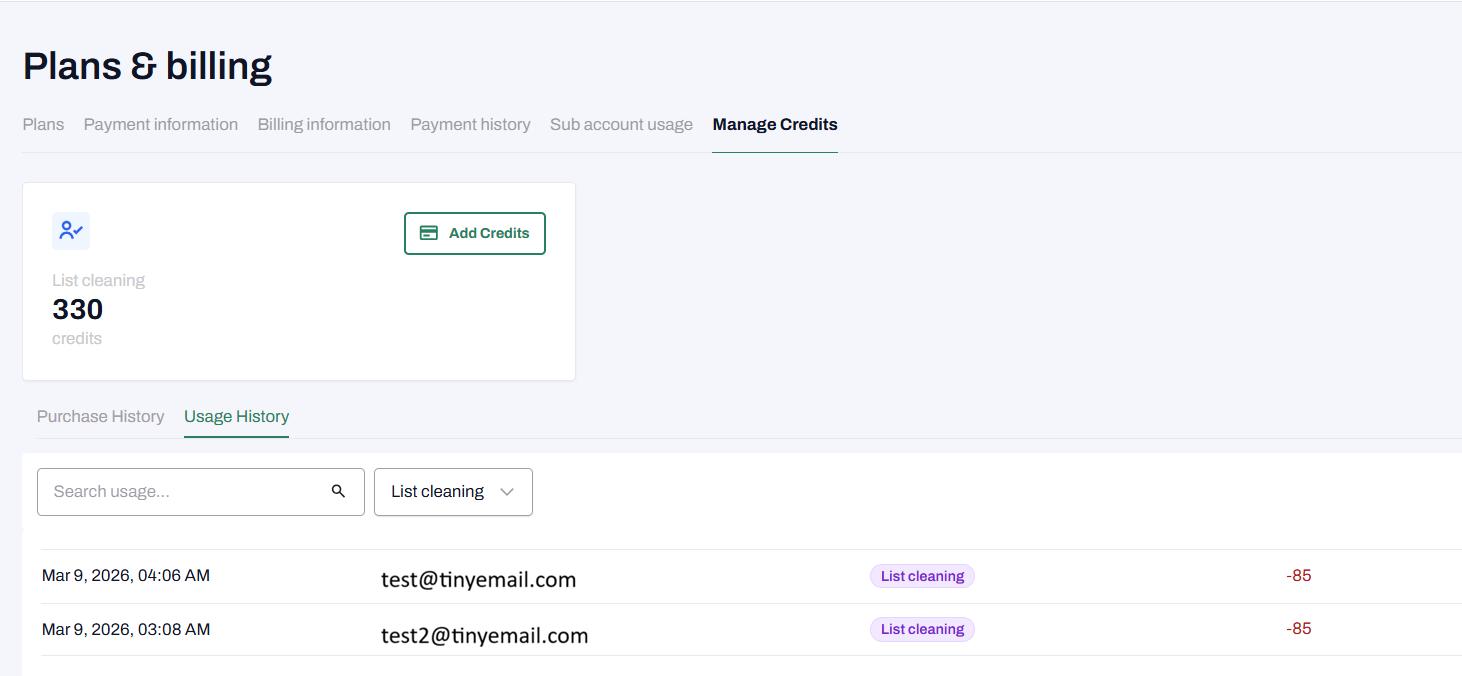Click the test2@tinyemail.com usage entry
Image resolution: width=1462 pixels, height=676 pixels.
(x=484, y=635)
